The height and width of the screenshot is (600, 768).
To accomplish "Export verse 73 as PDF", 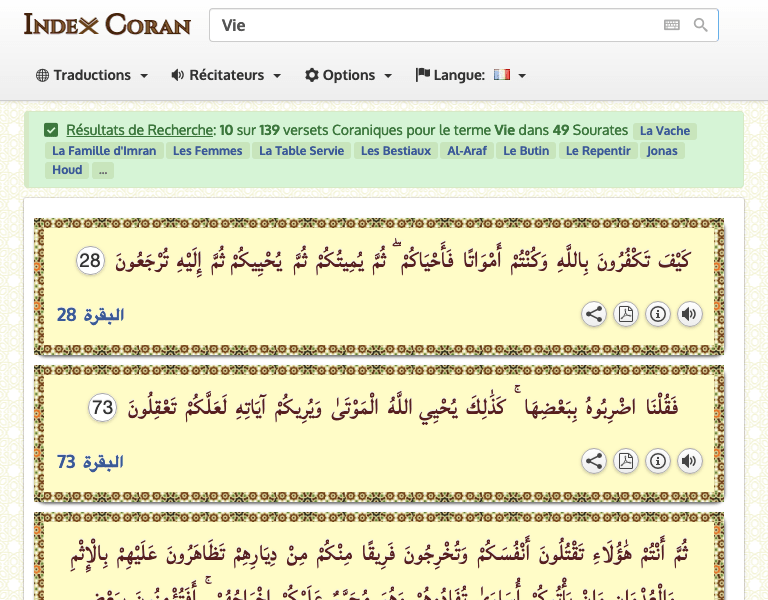I will point(626,461).
